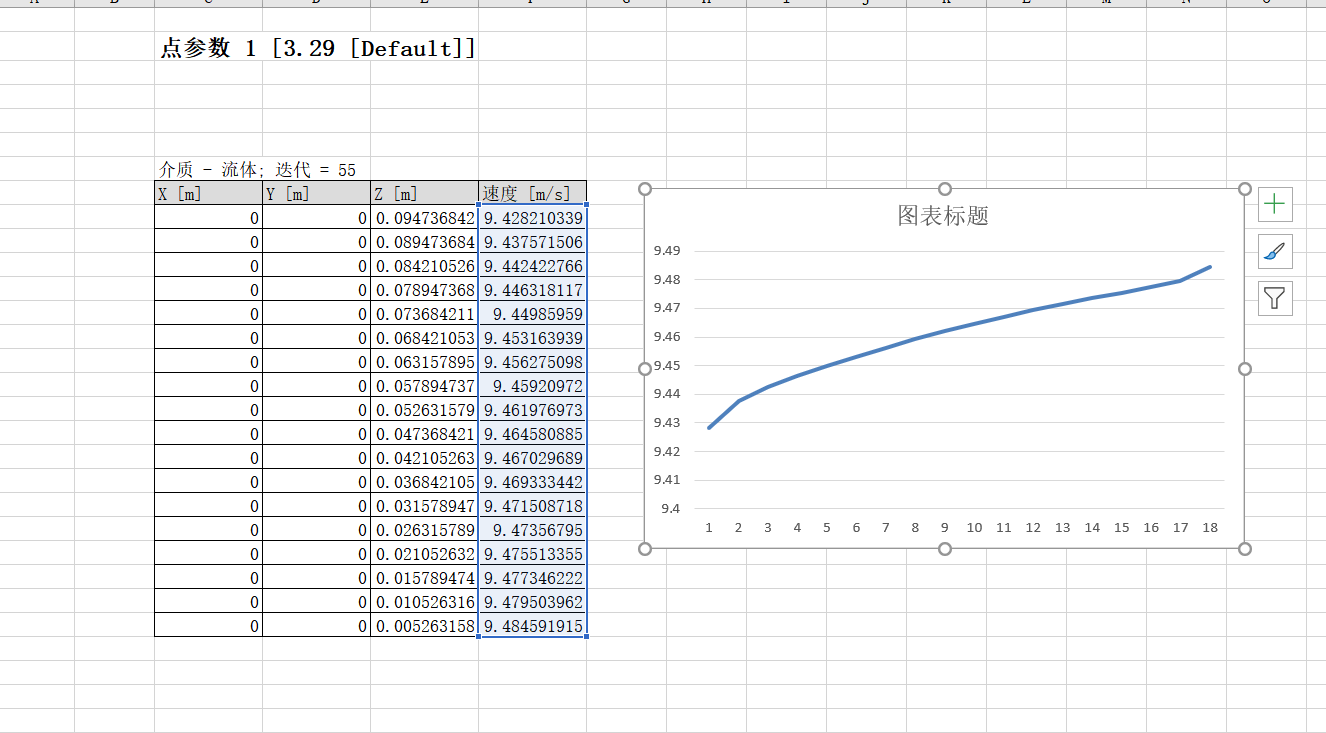Select cell with value 9.456275098
Screen dimensions: 1326x733
(x=532, y=362)
